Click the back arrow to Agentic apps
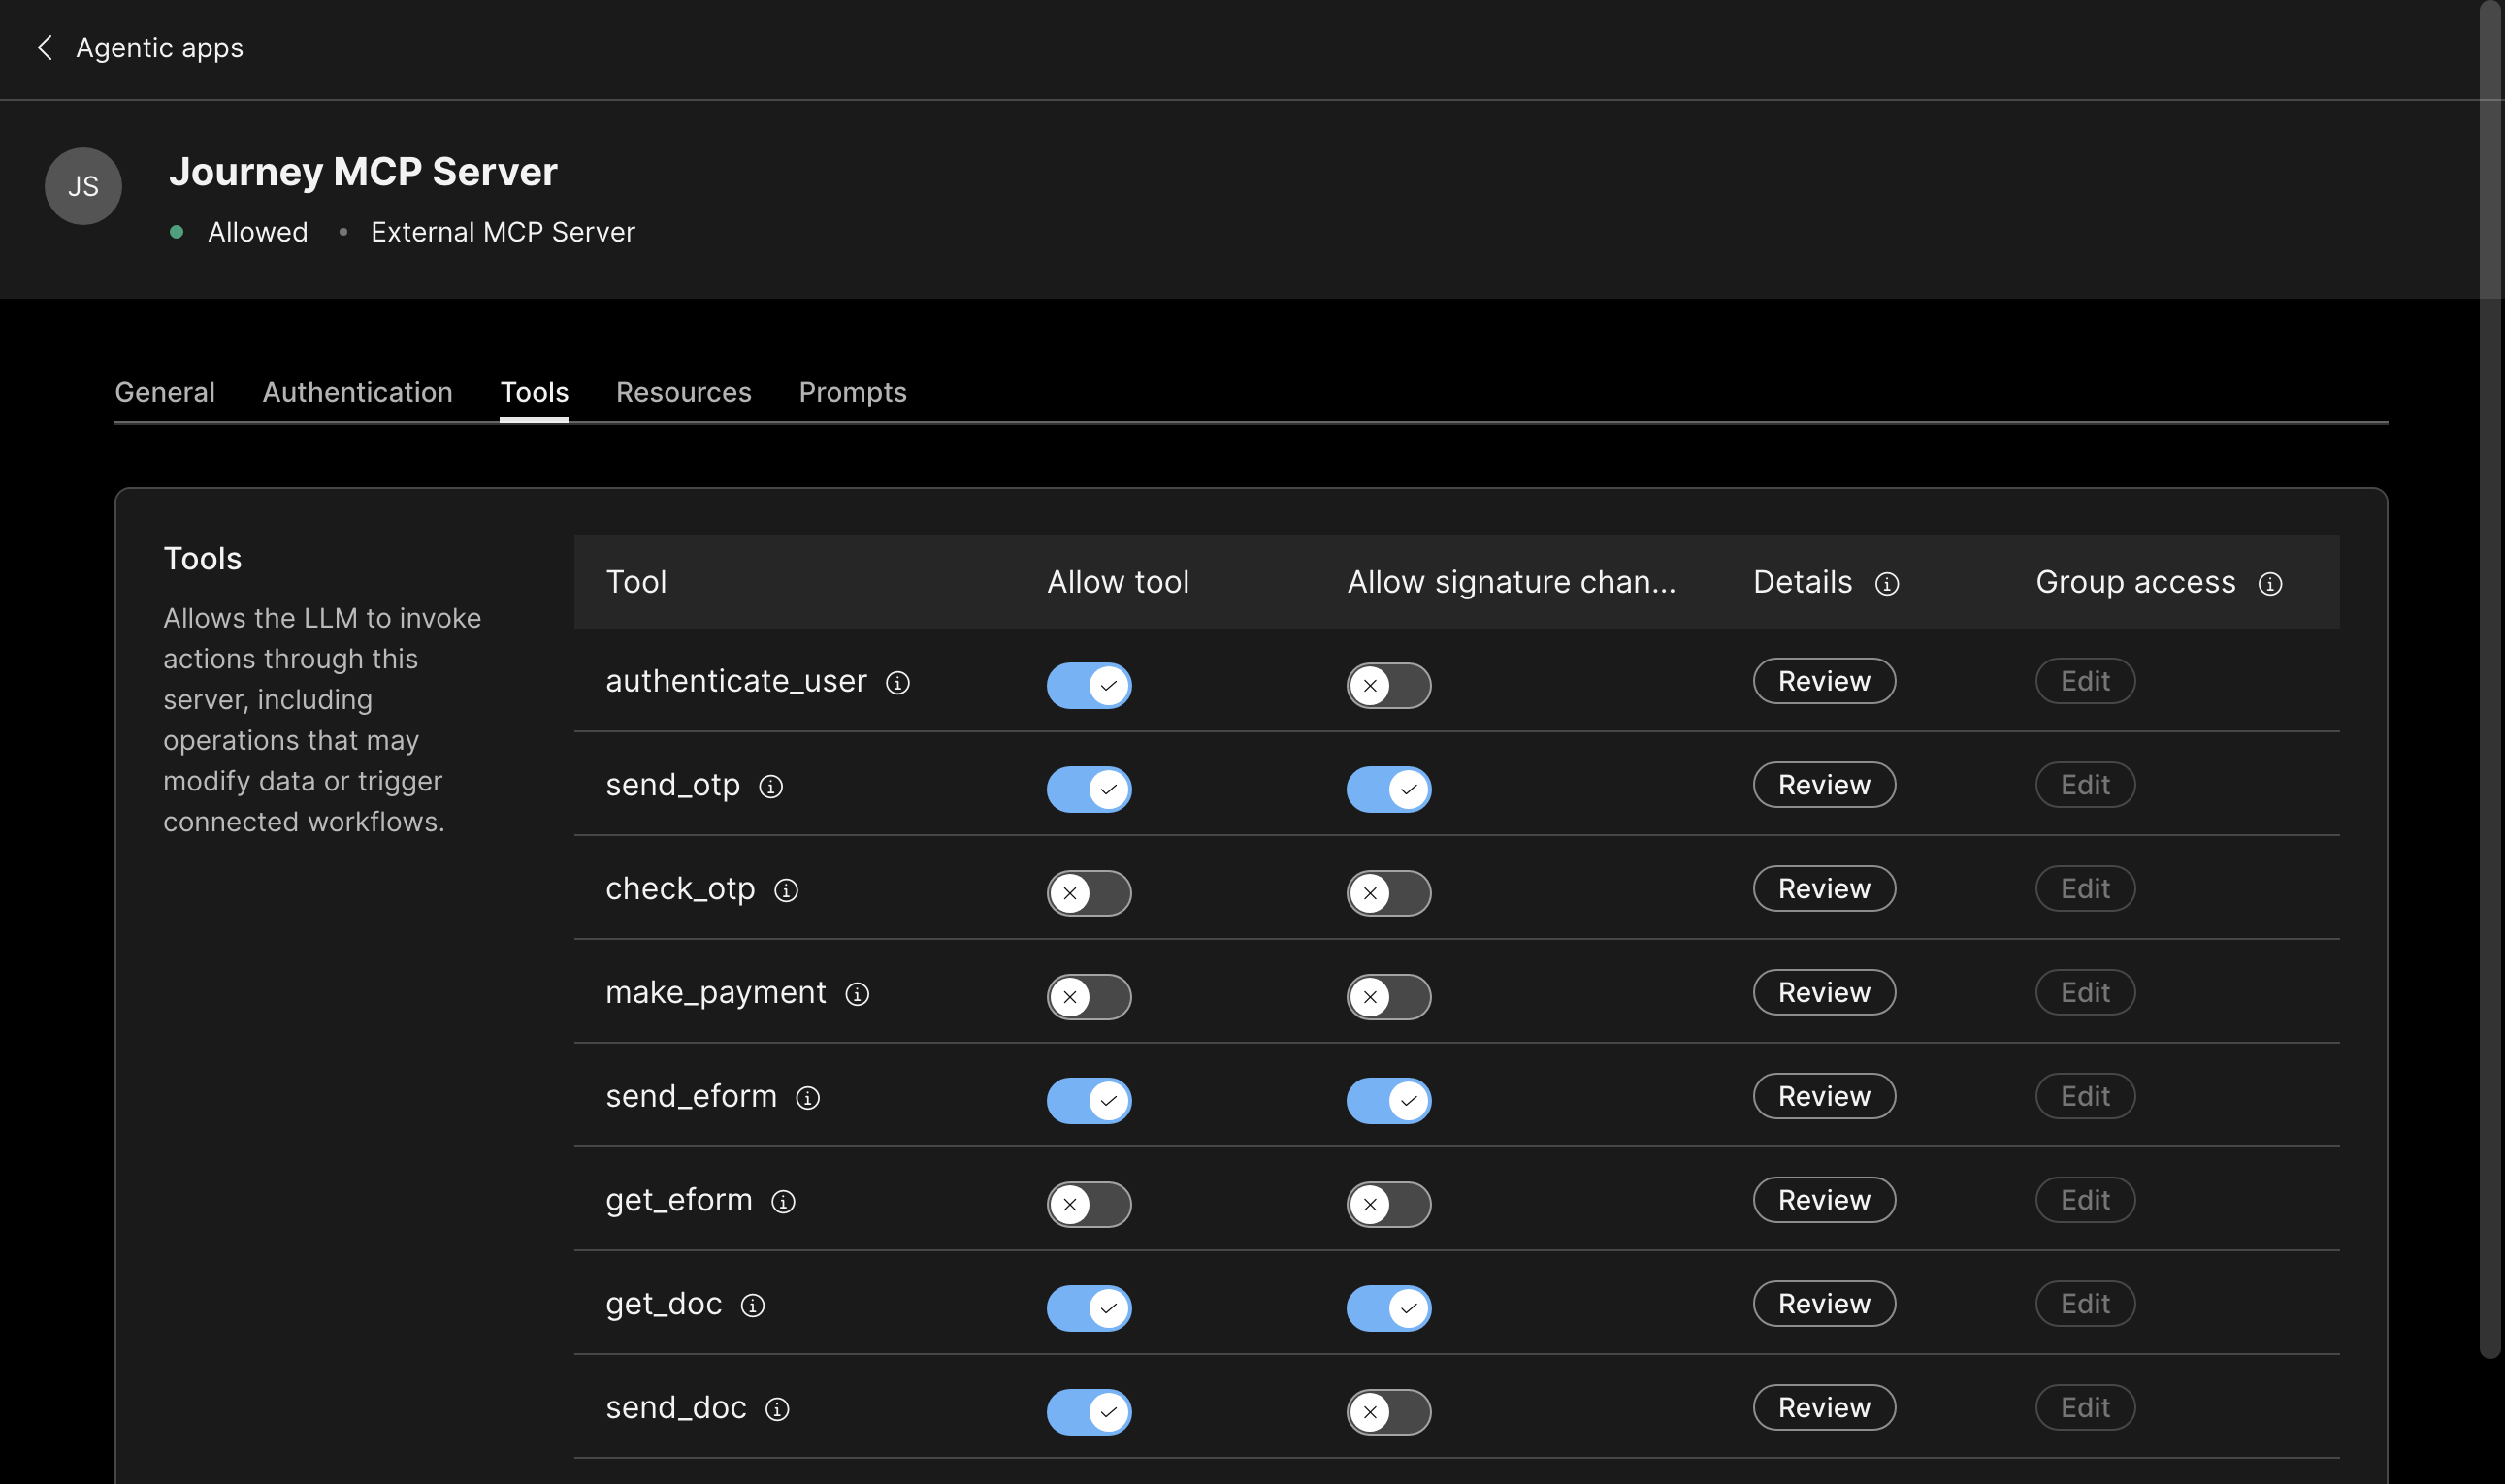Image resolution: width=2505 pixels, height=1484 pixels. point(44,47)
